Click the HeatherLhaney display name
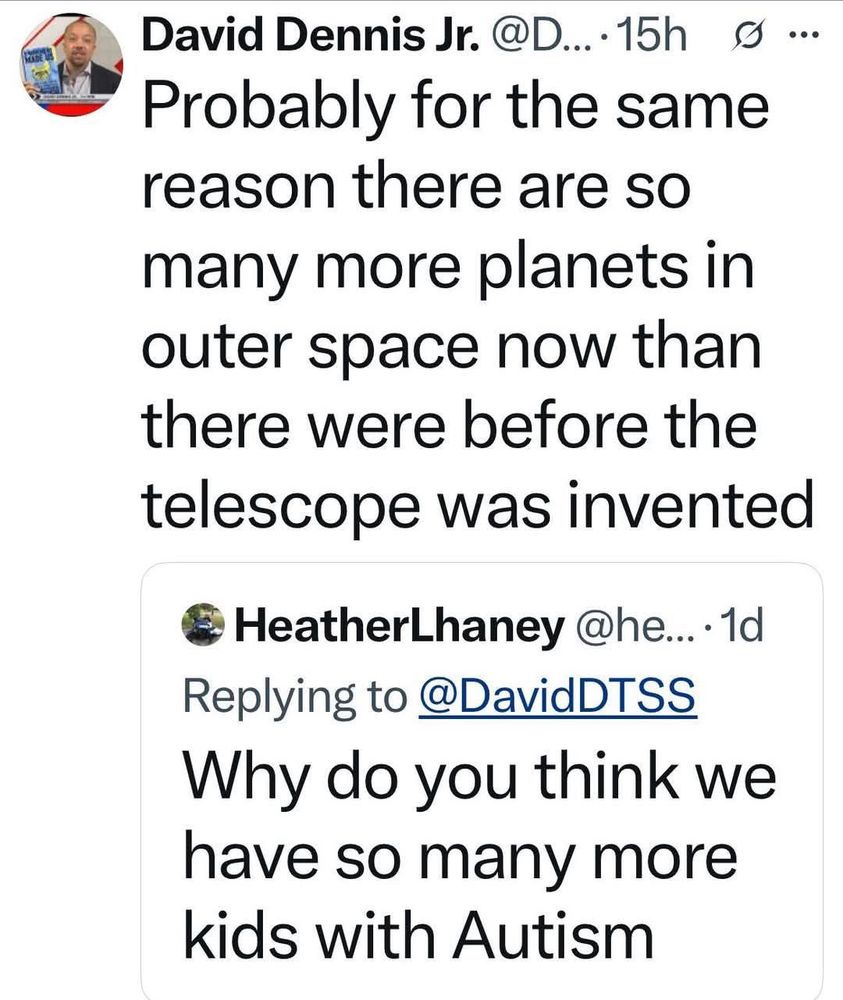Viewport: 843px width, 1000px height. 400,626
